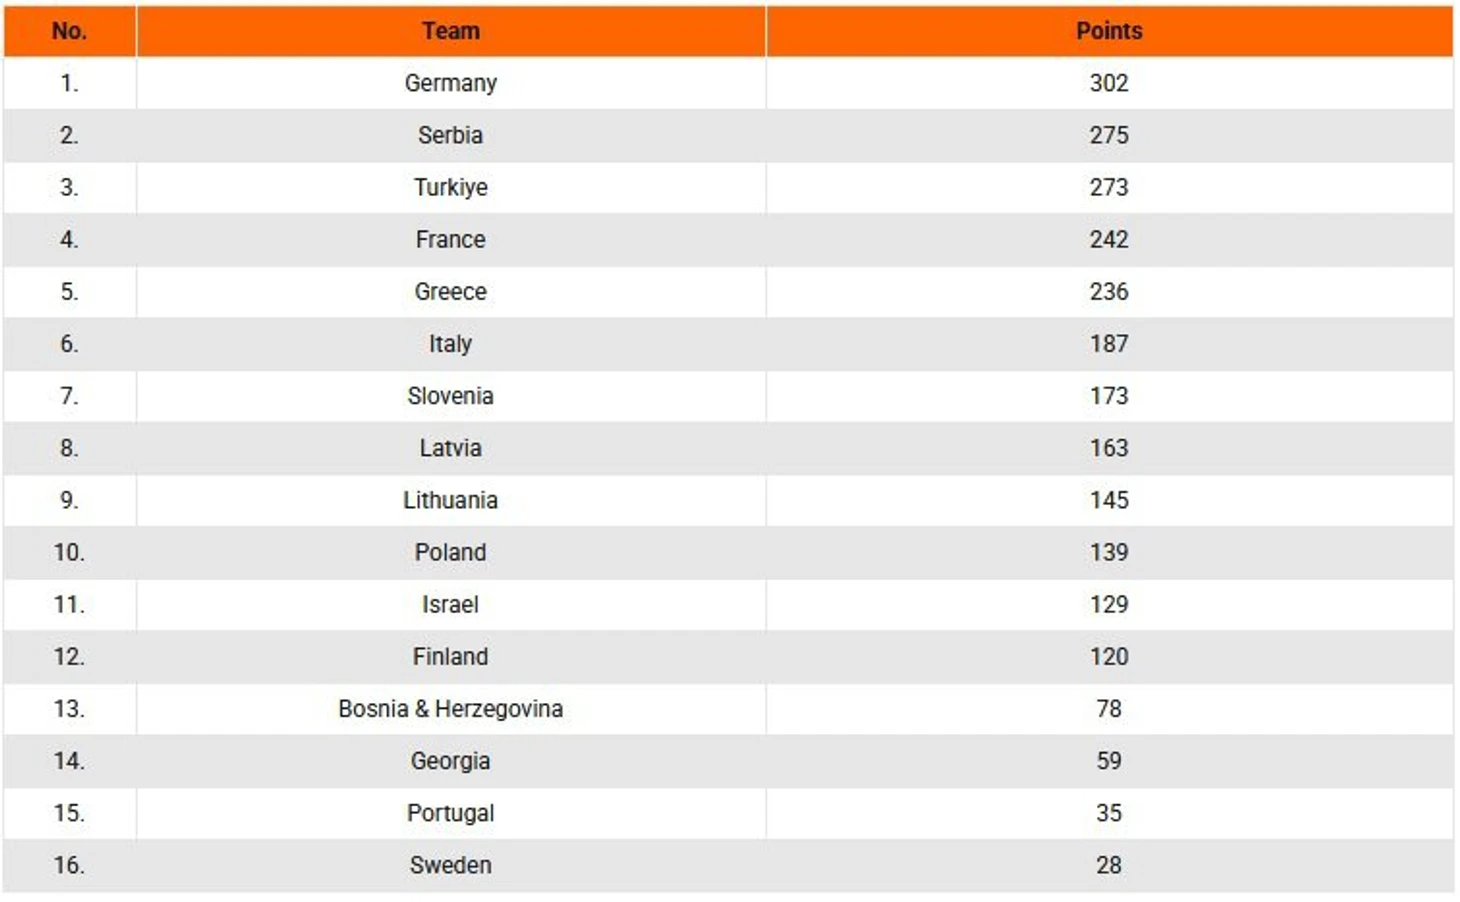The image size is (1460, 902).
Task: Select the Finland team name
Action: tap(451, 656)
